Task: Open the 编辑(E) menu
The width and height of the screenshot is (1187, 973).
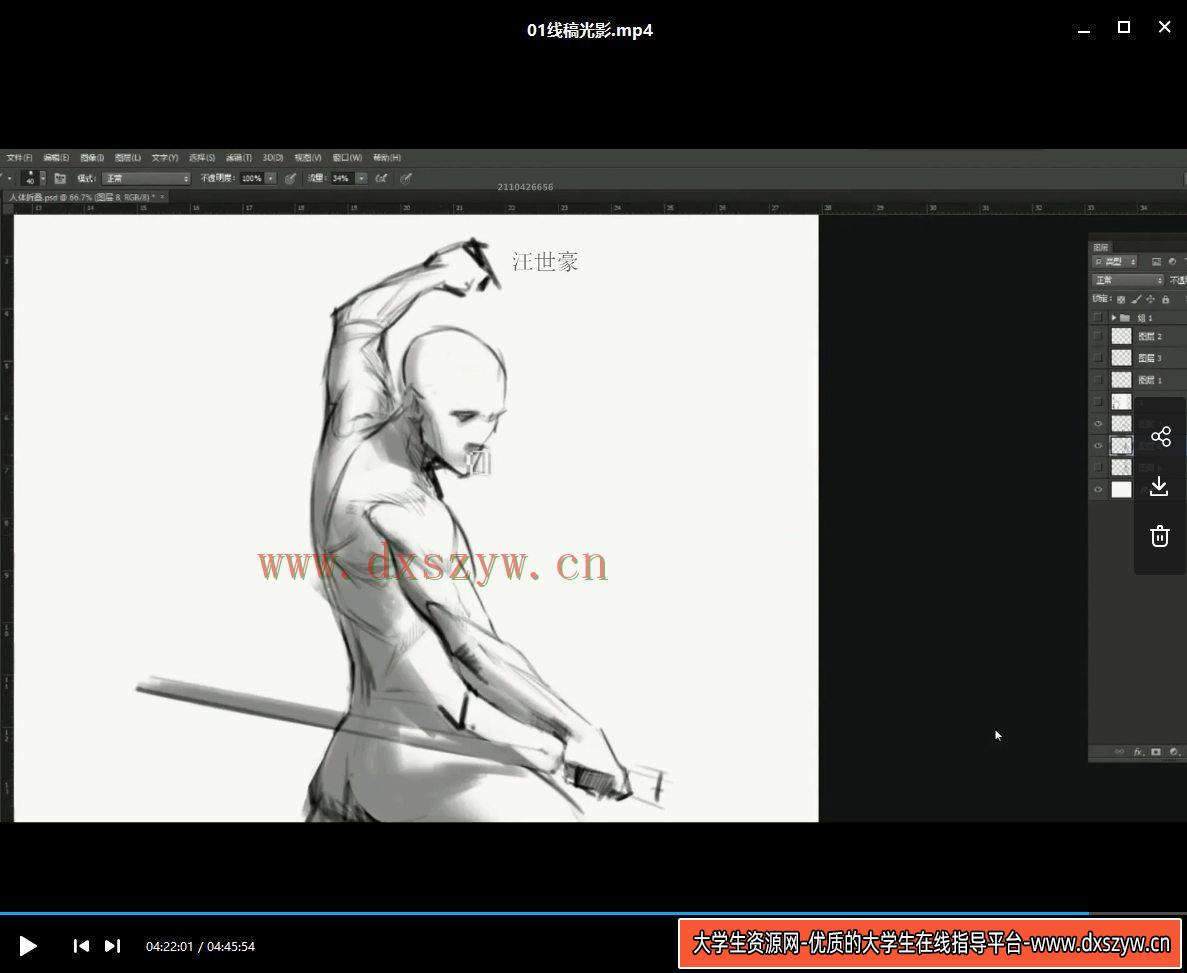Action: click(x=56, y=157)
